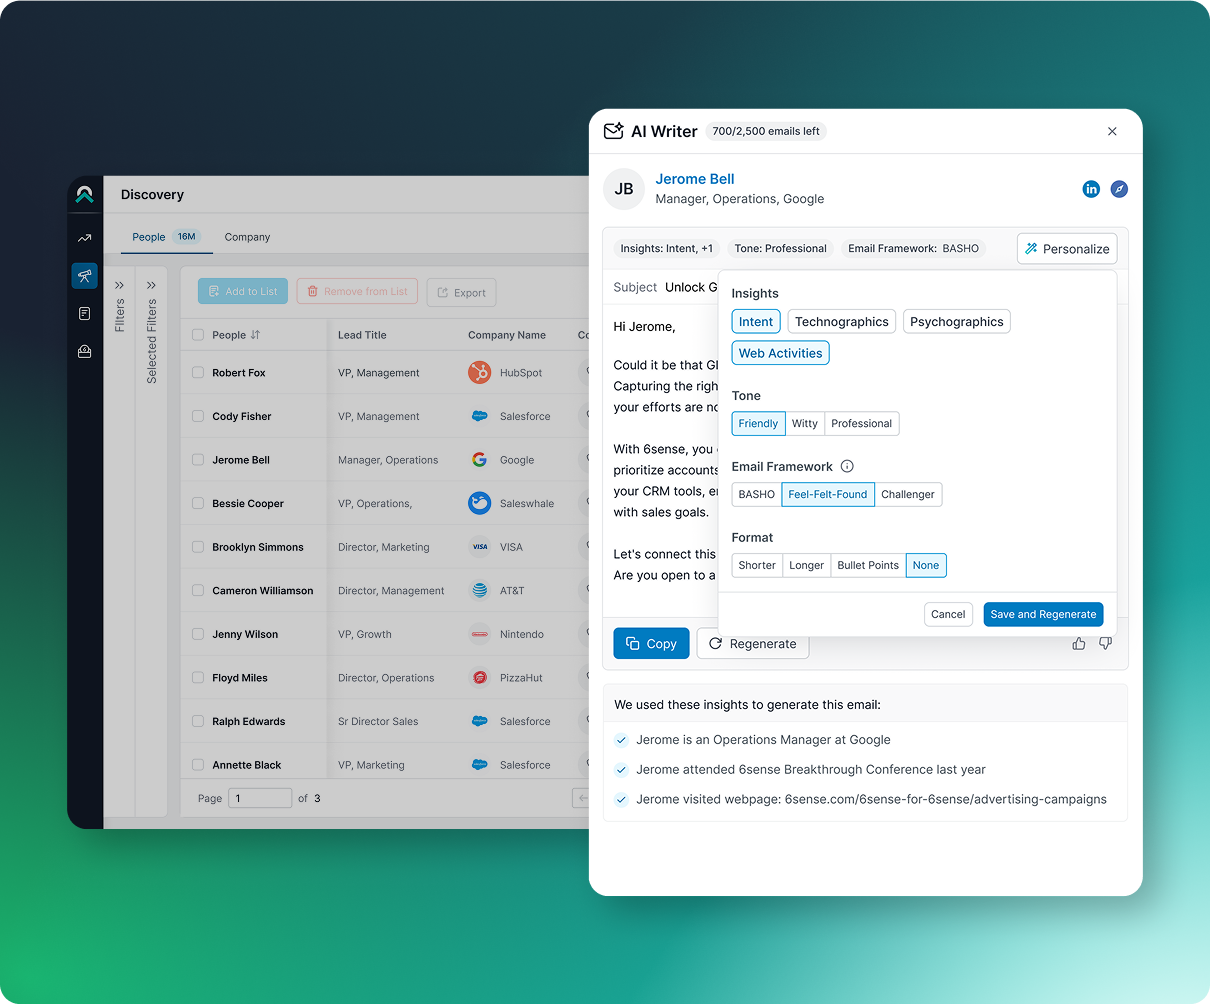1210x1004 pixels.
Task: Click the AI Writer envelope icon
Action: (613, 131)
